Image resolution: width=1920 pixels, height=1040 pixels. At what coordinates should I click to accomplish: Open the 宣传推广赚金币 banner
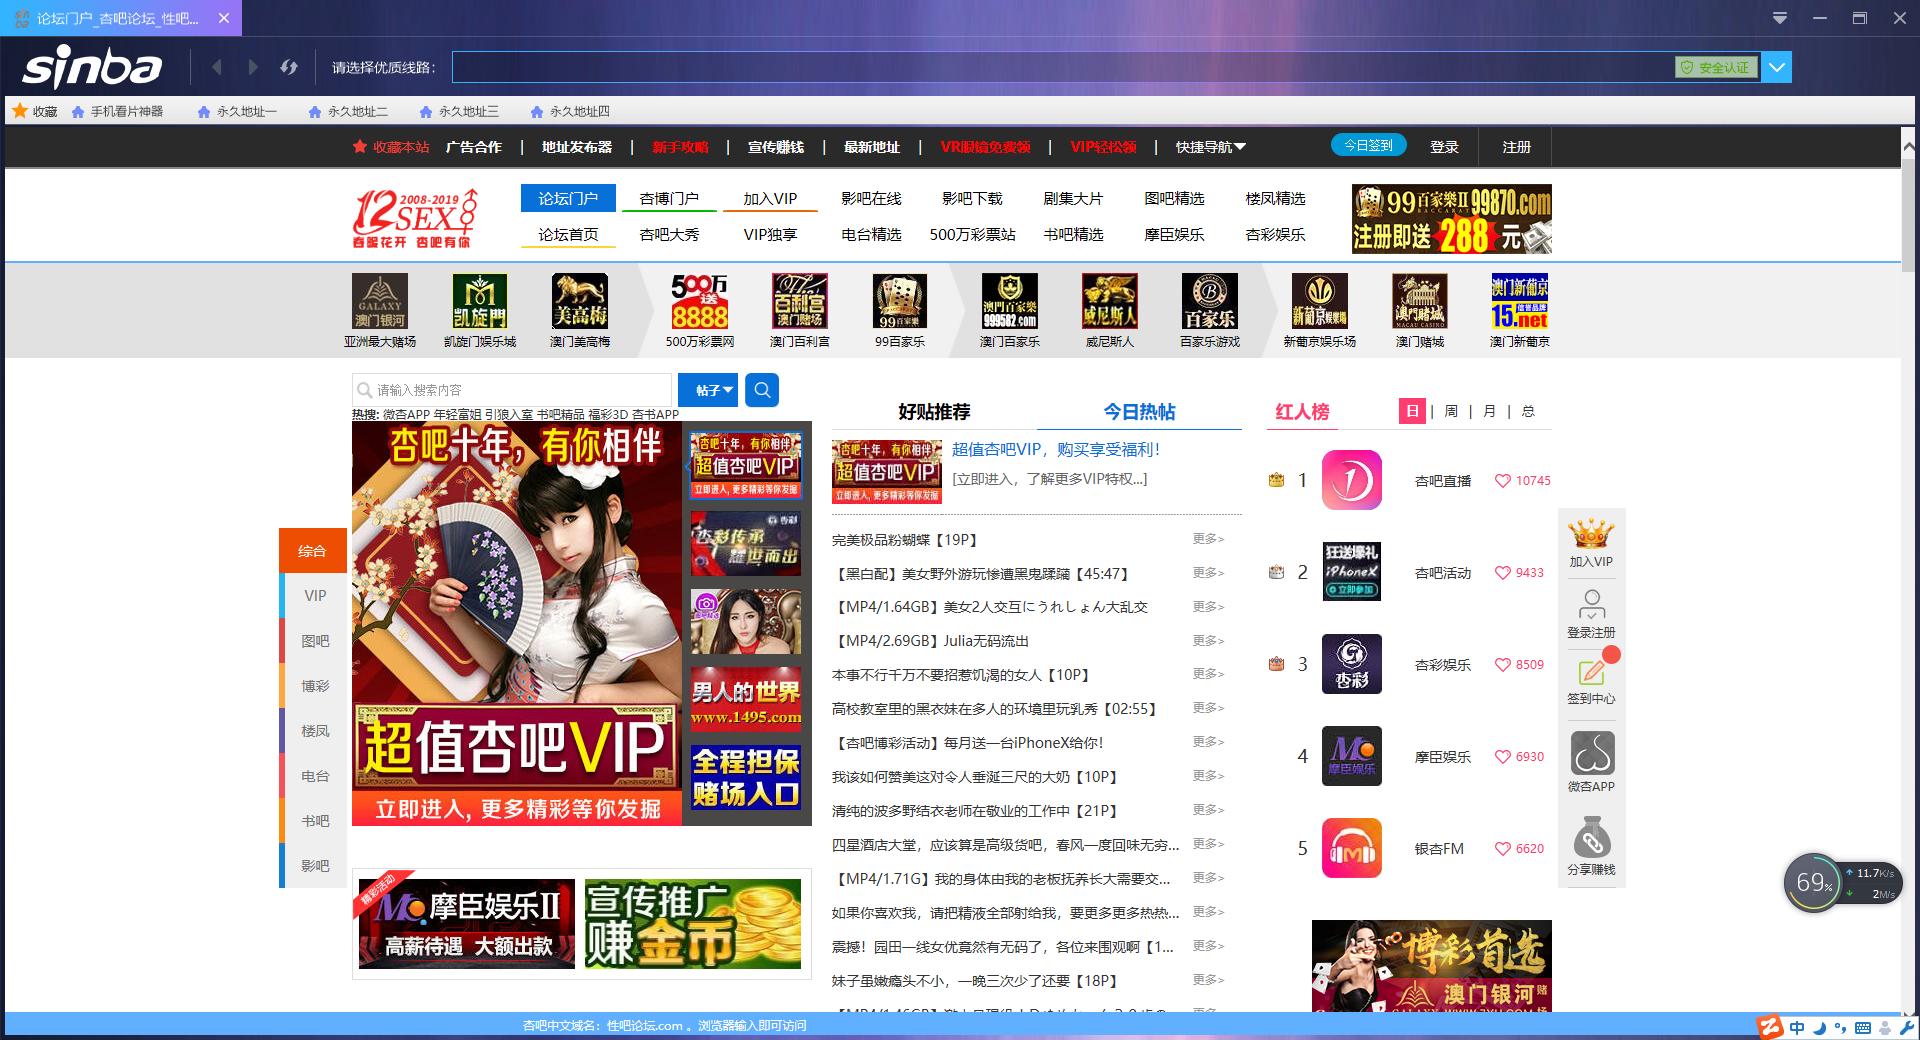[x=693, y=924]
